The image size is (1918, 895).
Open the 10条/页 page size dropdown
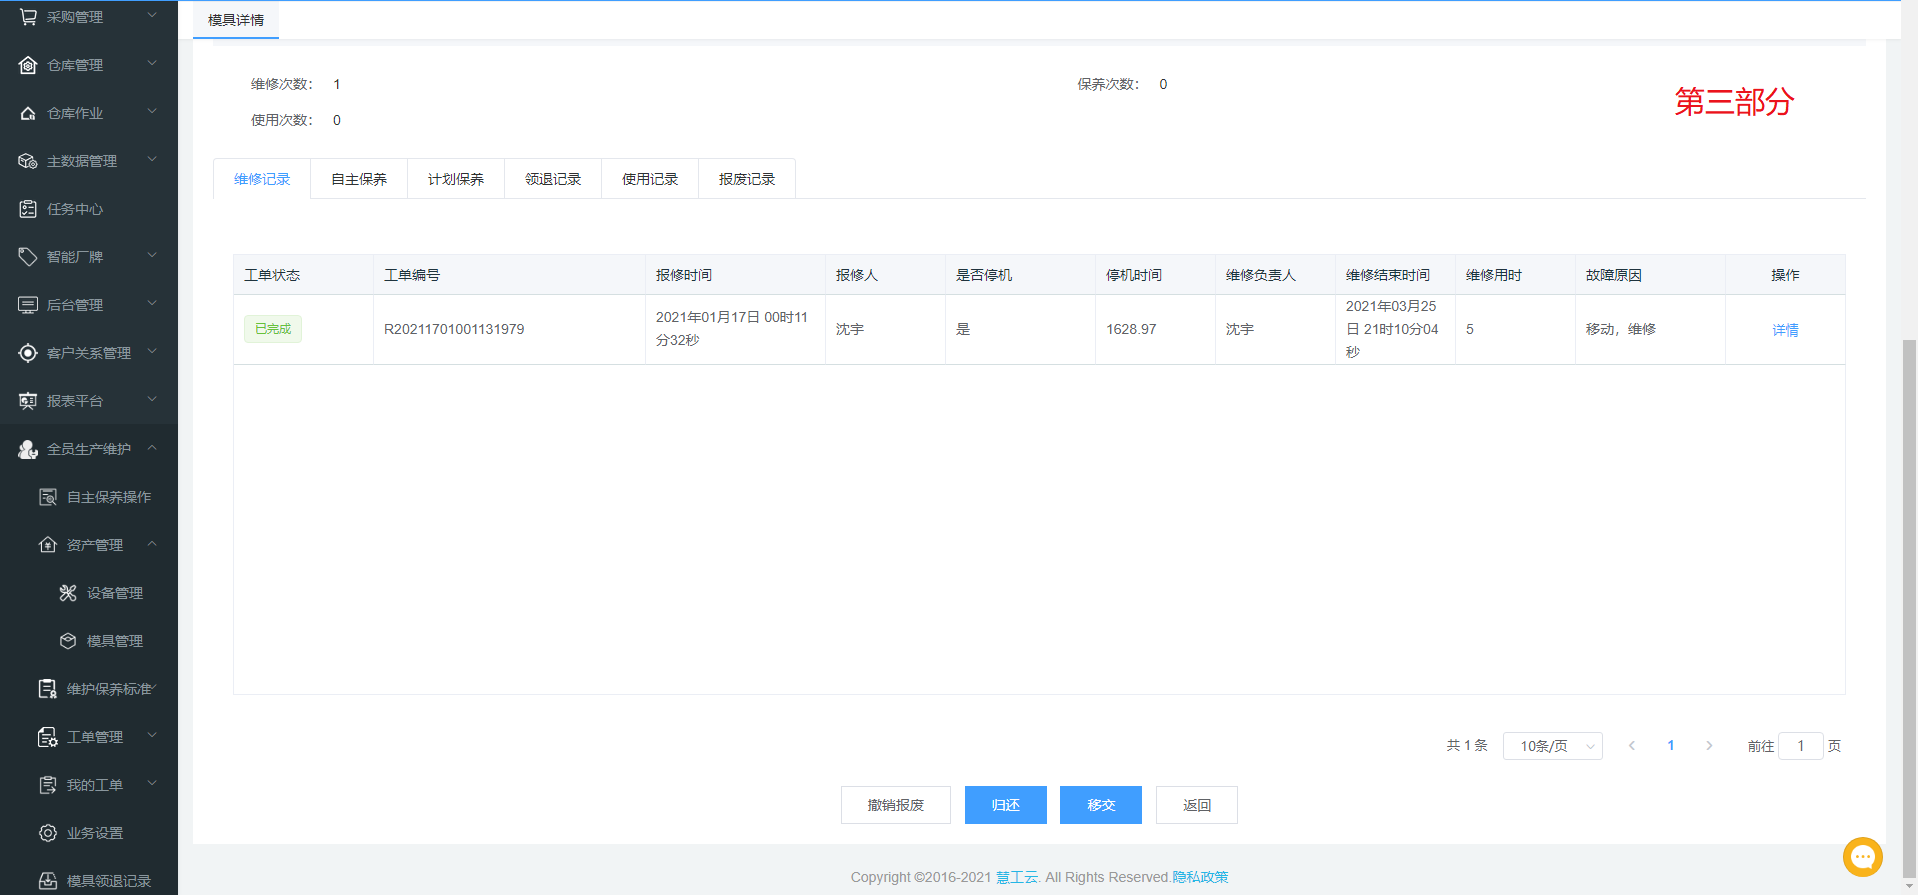1552,746
